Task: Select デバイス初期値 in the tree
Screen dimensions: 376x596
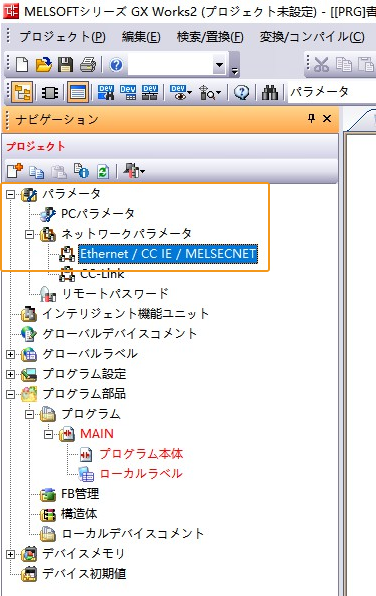Action: pos(84,574)
